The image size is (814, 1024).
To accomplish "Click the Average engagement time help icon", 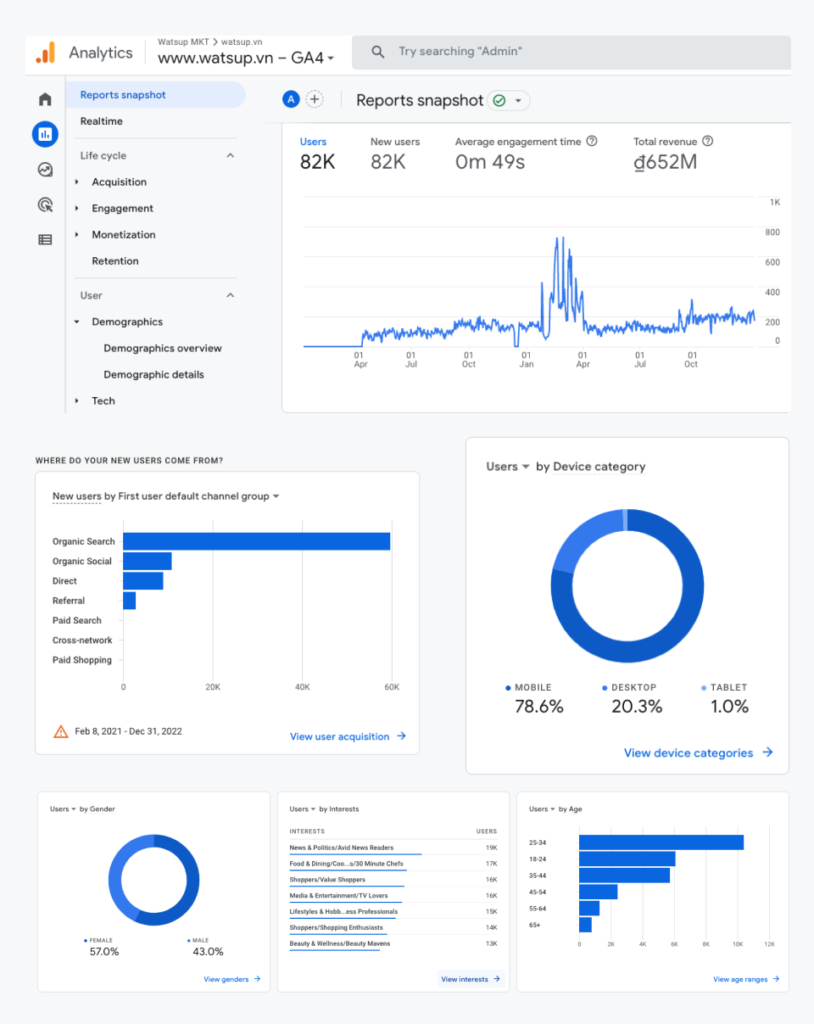I will click(x=592, y=142).
